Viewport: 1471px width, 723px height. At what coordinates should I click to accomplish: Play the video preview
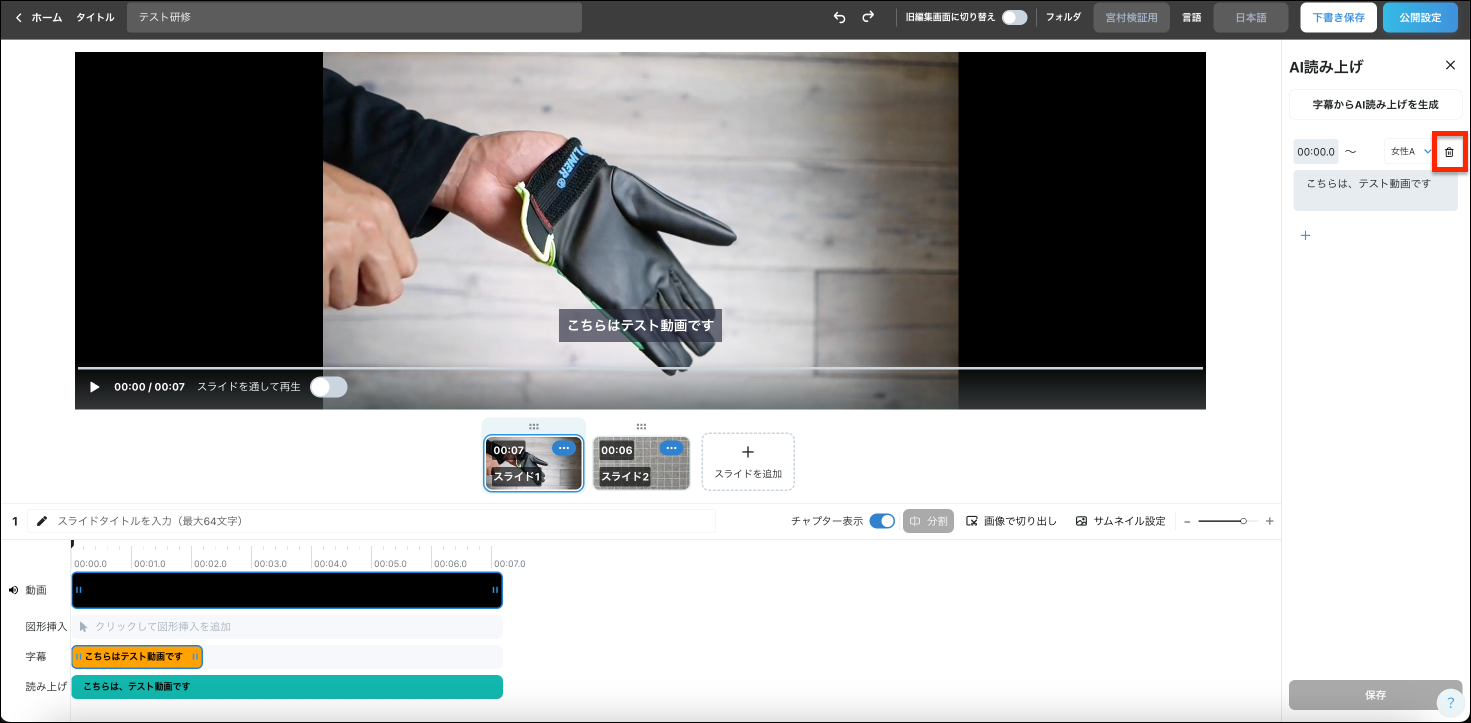95,387
